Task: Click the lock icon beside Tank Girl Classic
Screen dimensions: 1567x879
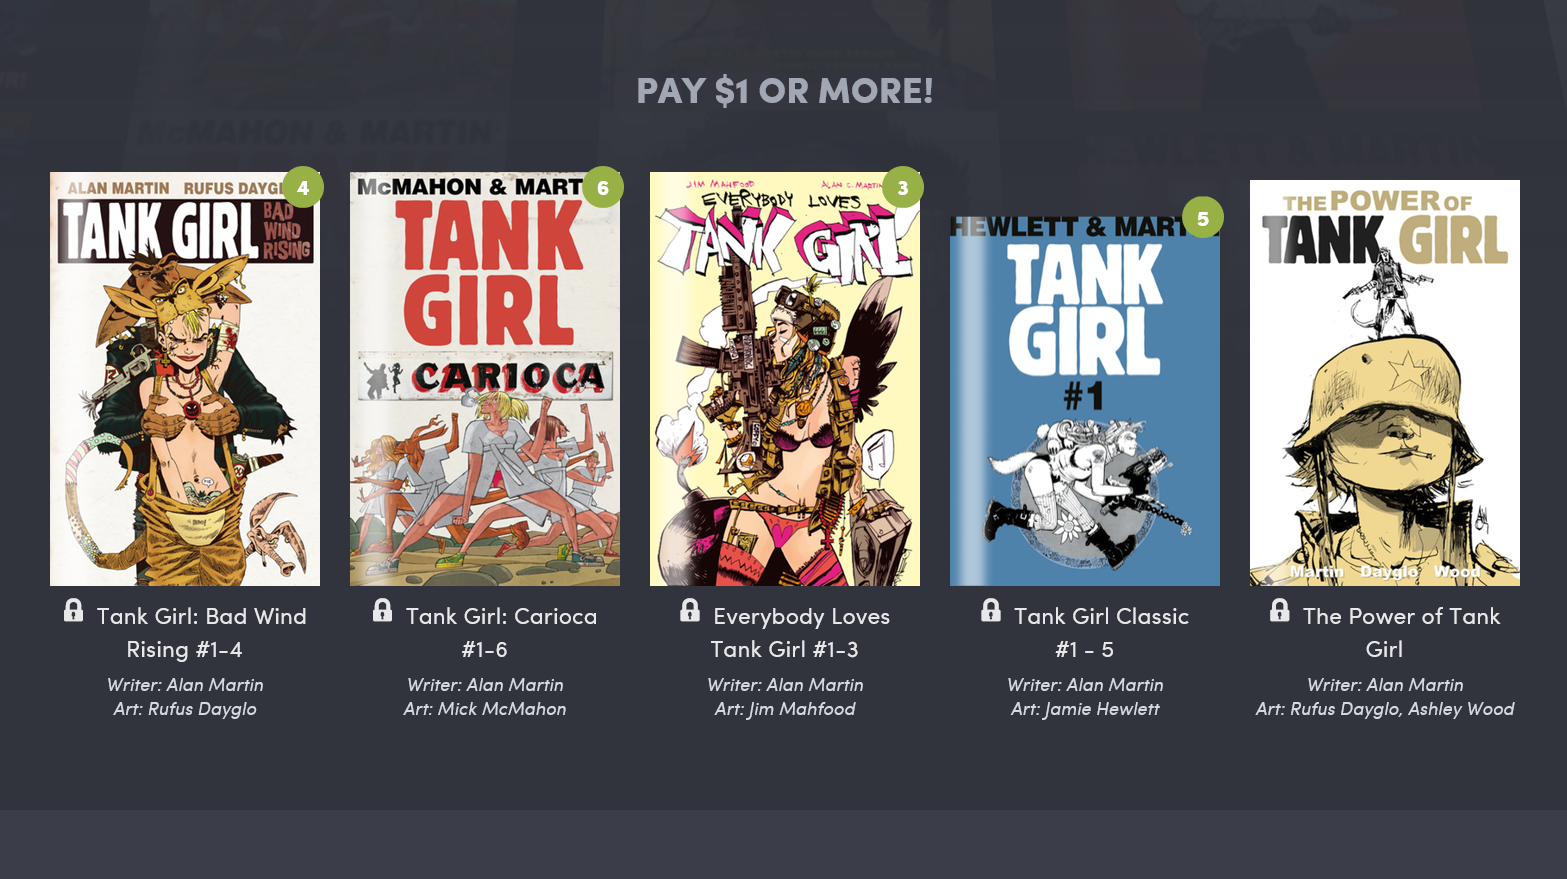Action: point(991,610)
